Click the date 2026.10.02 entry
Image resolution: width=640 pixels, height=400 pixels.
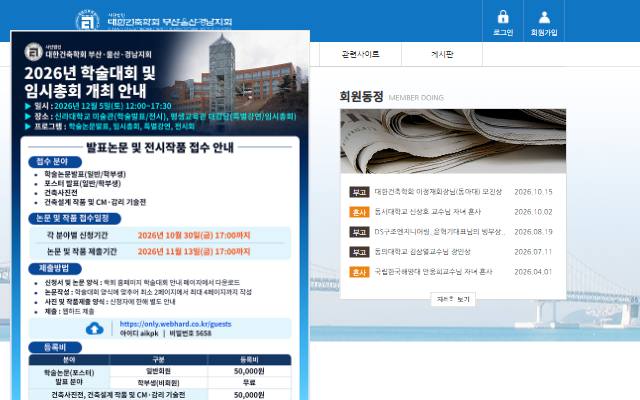[533, 212]
